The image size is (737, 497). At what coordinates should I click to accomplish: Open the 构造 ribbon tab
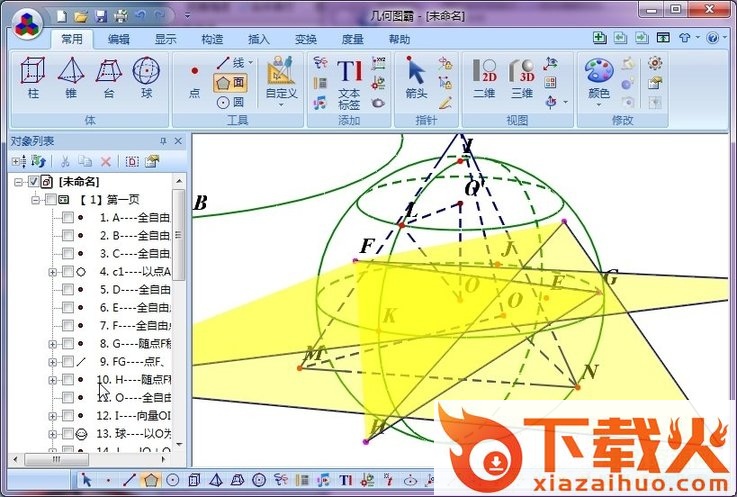pyautogui.click(x=212, y=39)
